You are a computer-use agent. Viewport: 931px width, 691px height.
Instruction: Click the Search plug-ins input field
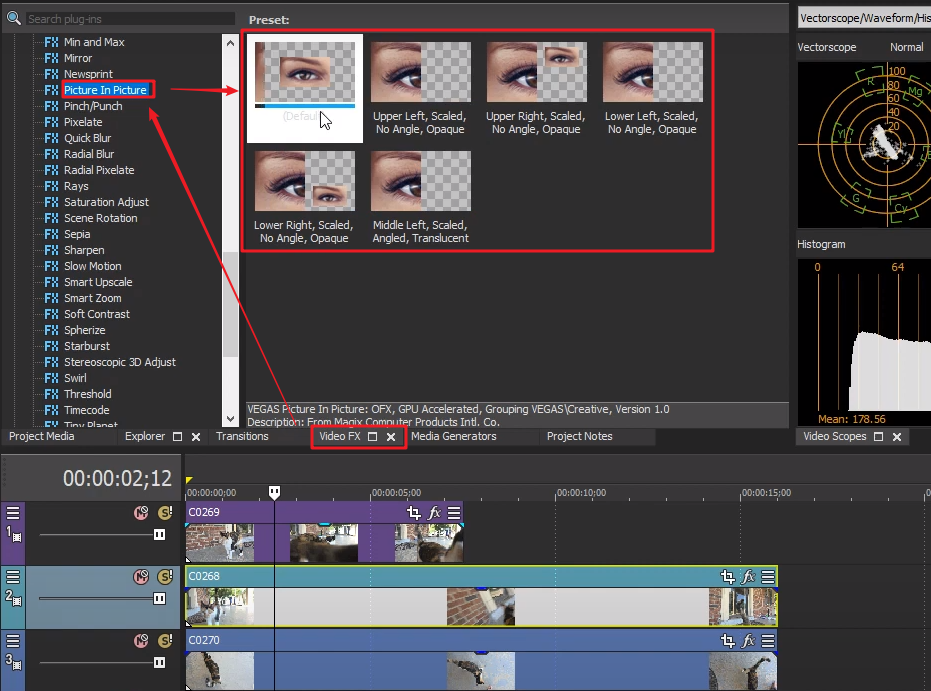click(x=131, y=19)
